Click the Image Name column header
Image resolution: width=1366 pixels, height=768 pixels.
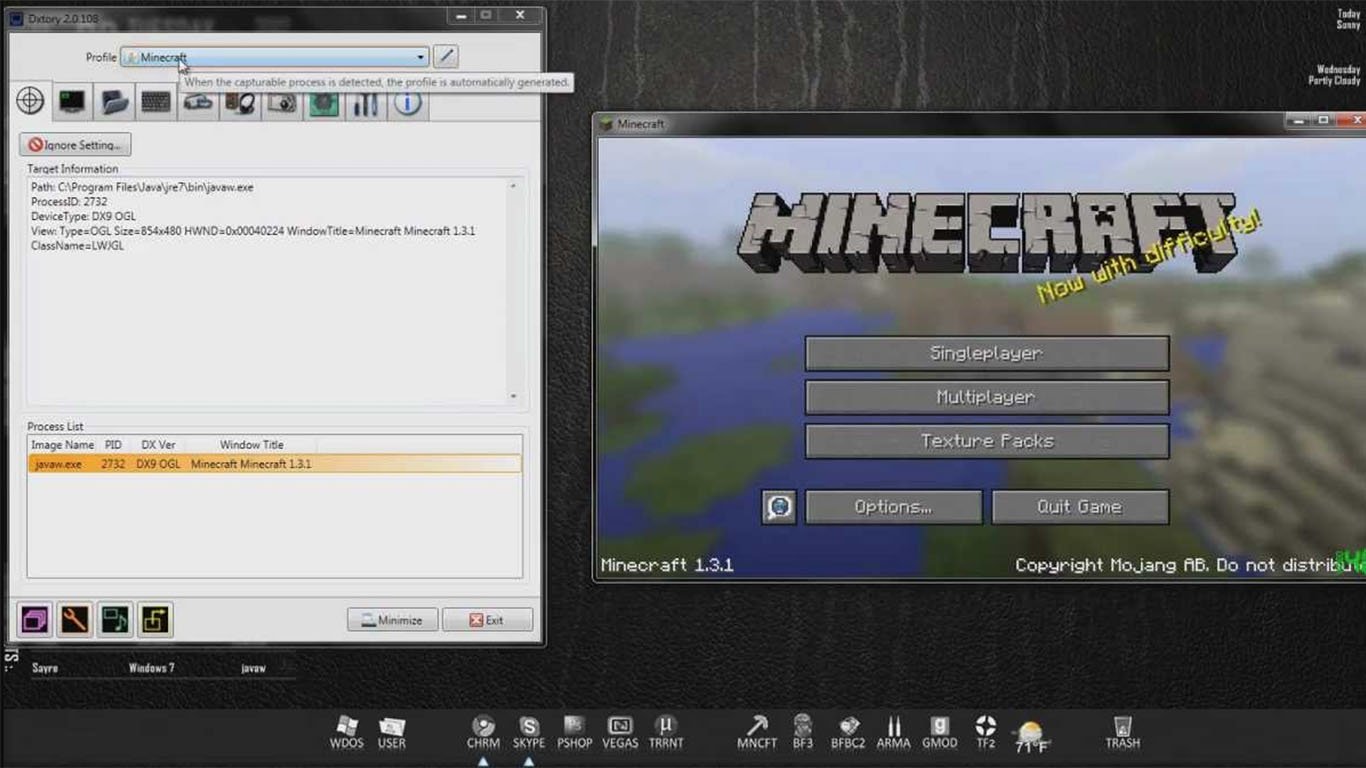(x=62, y=445)
